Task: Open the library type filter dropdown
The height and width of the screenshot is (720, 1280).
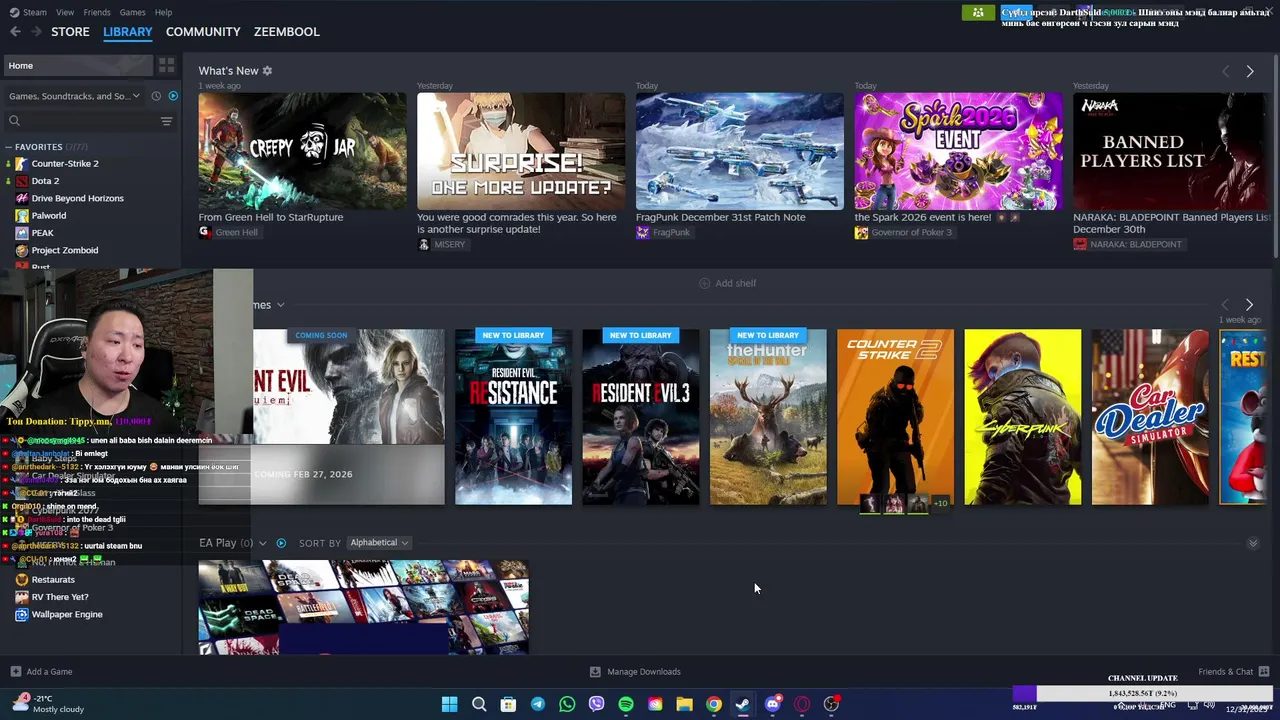Action: [75, 96]
